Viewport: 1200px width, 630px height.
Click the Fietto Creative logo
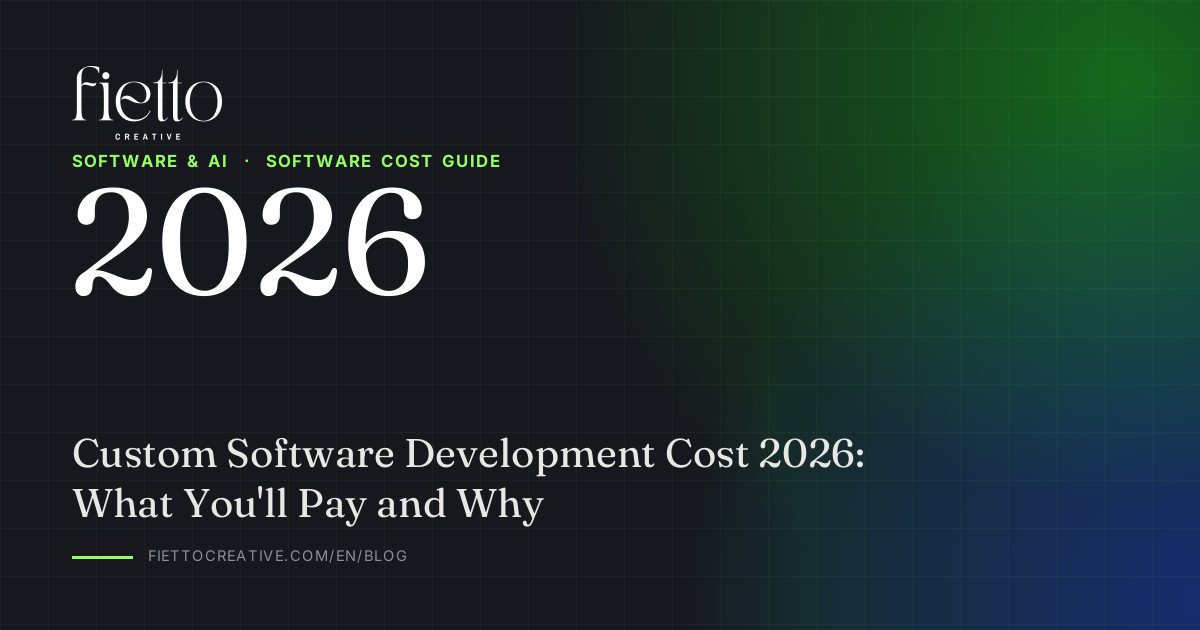147,103
